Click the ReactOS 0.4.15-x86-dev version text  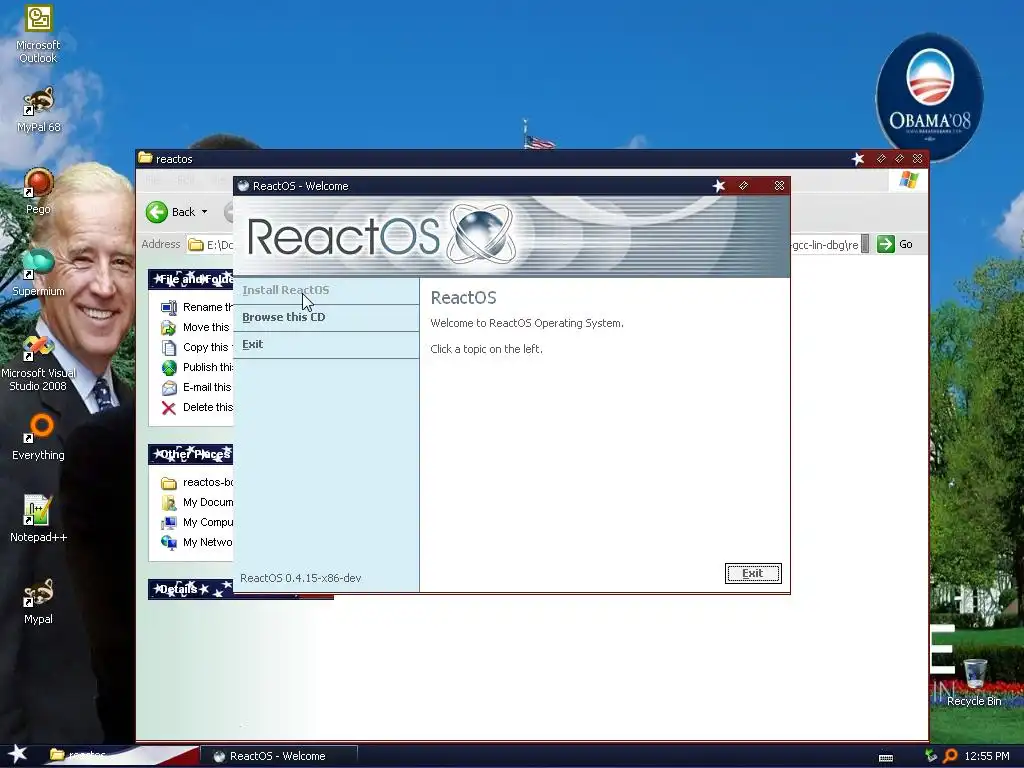[x=300, y=578]
